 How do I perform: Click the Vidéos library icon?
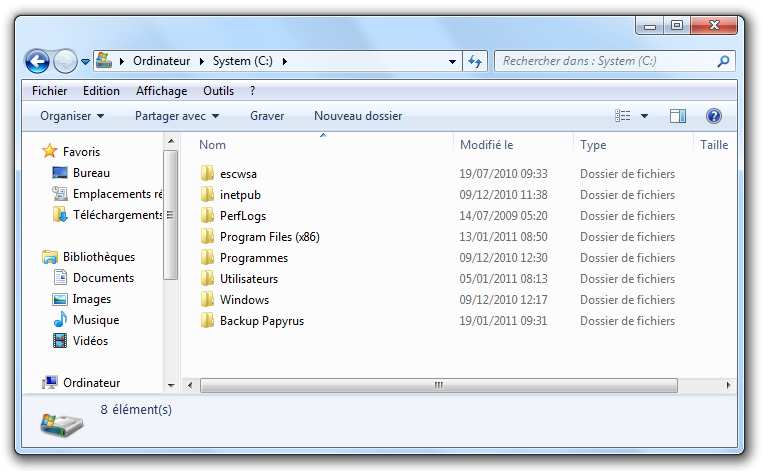[59, 341]
